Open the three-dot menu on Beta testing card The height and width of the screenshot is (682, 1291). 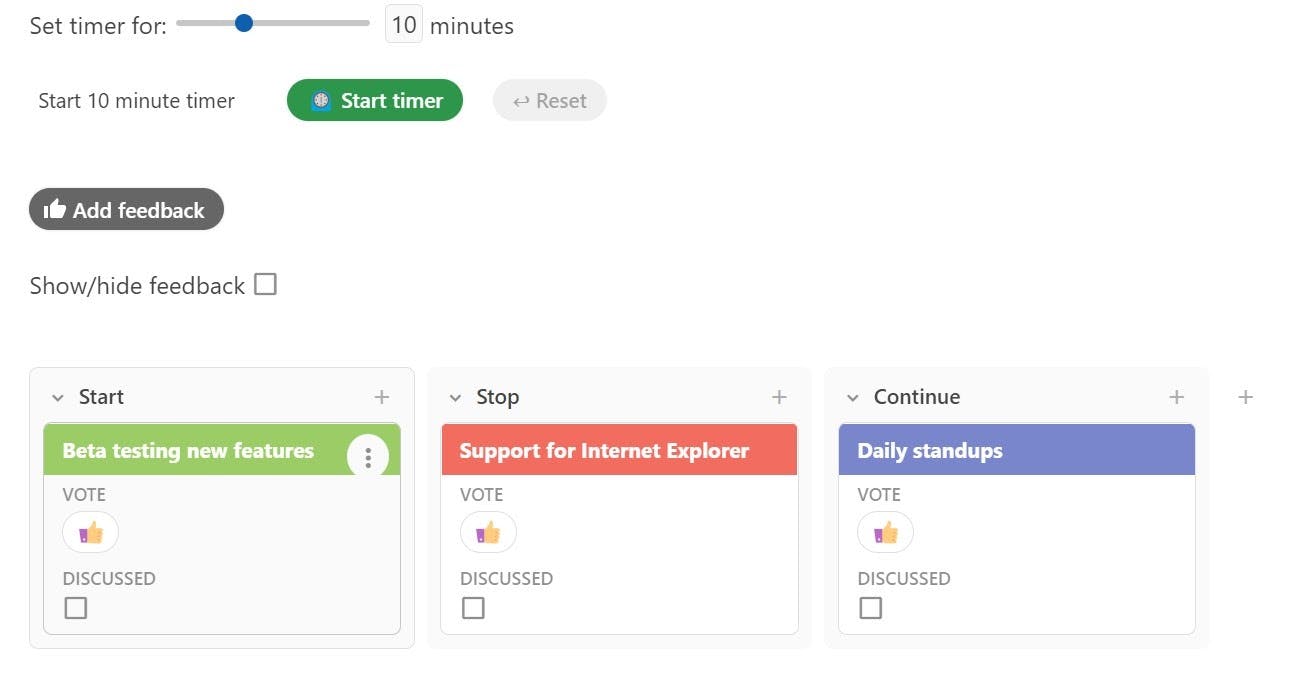368,457
